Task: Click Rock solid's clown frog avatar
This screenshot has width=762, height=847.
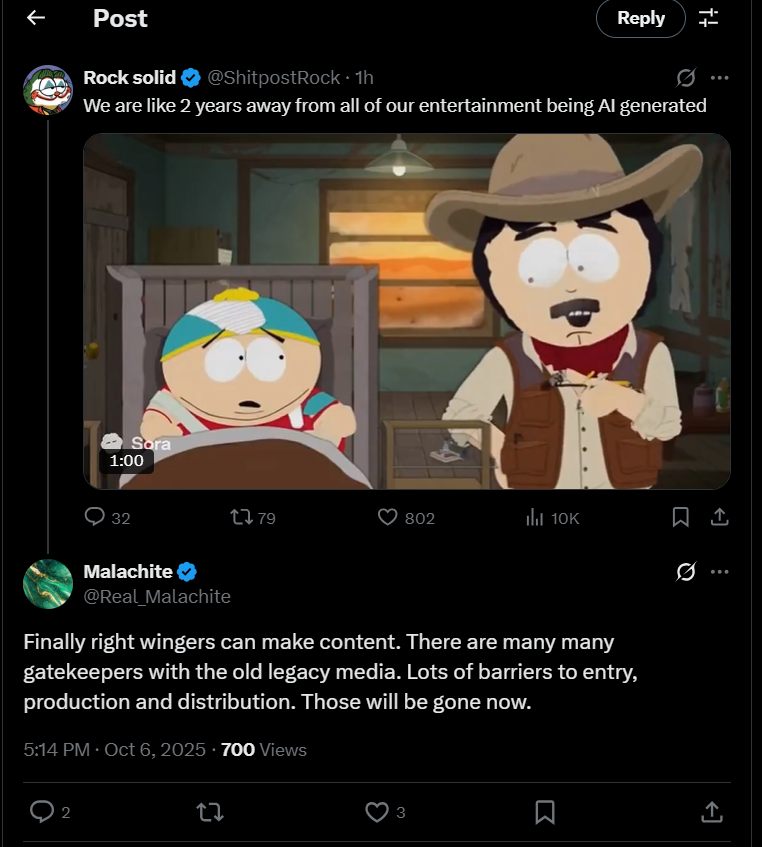Action: tap(48, 91)
